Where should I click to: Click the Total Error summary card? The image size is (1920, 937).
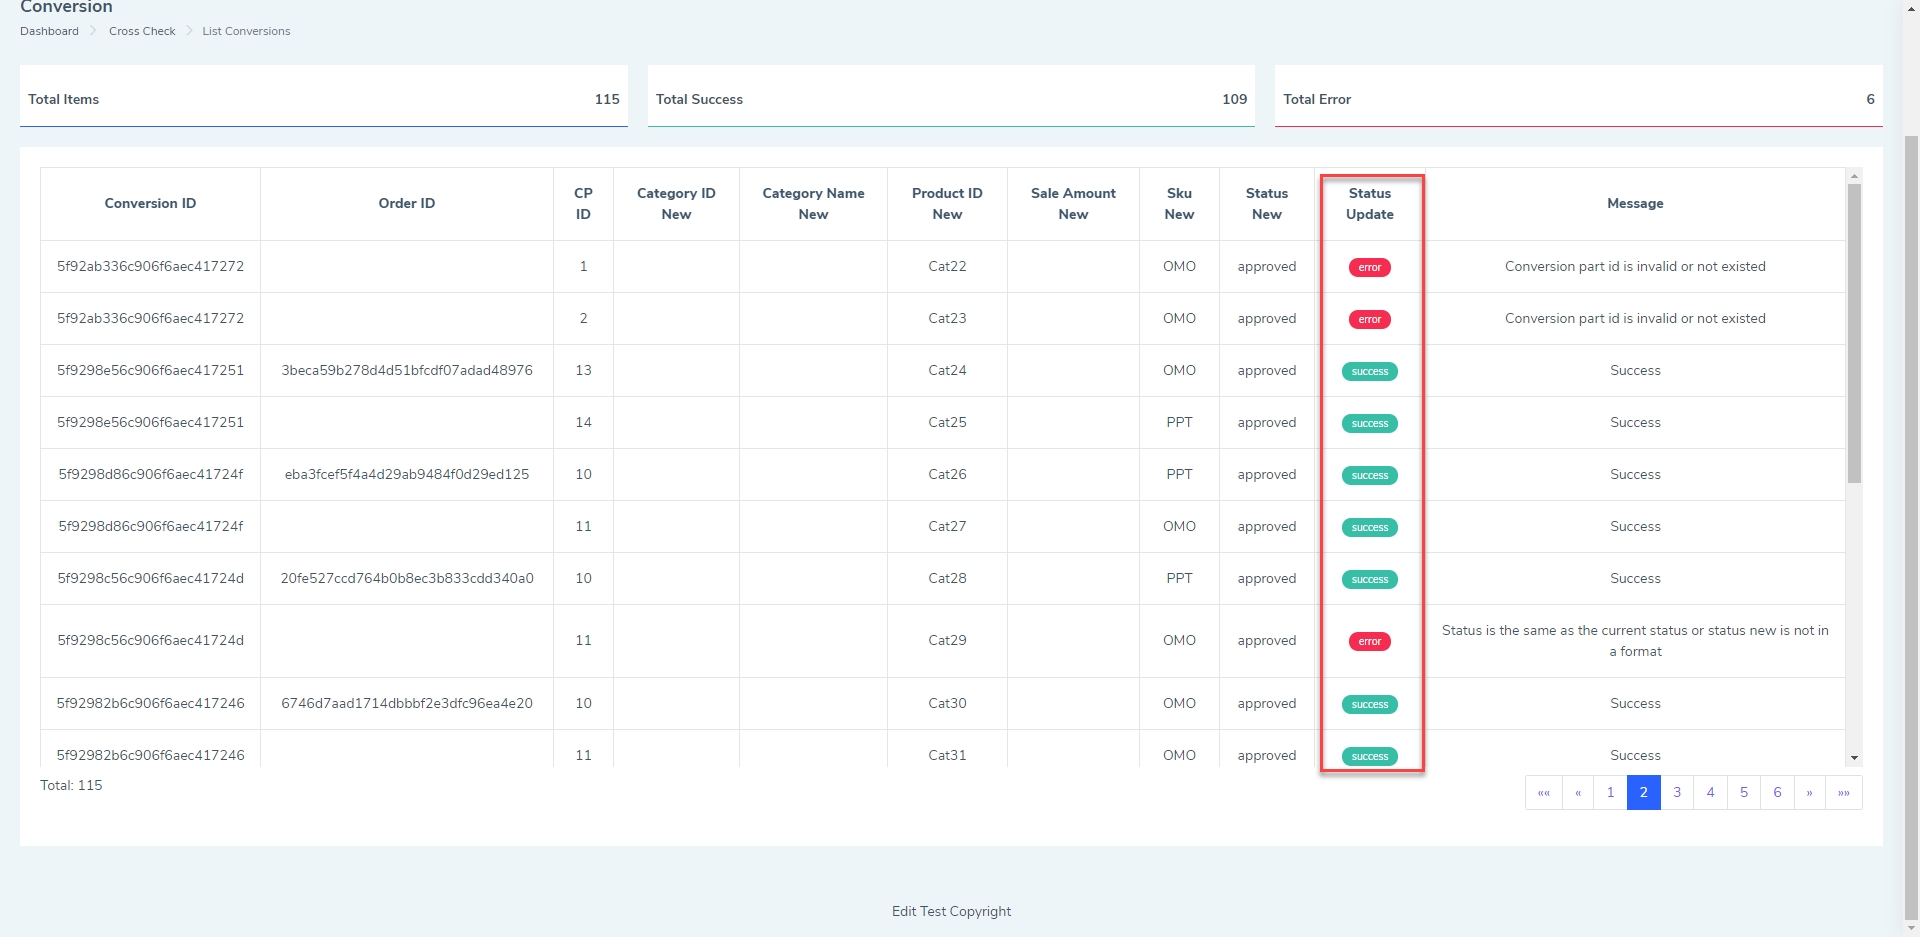1578,99
